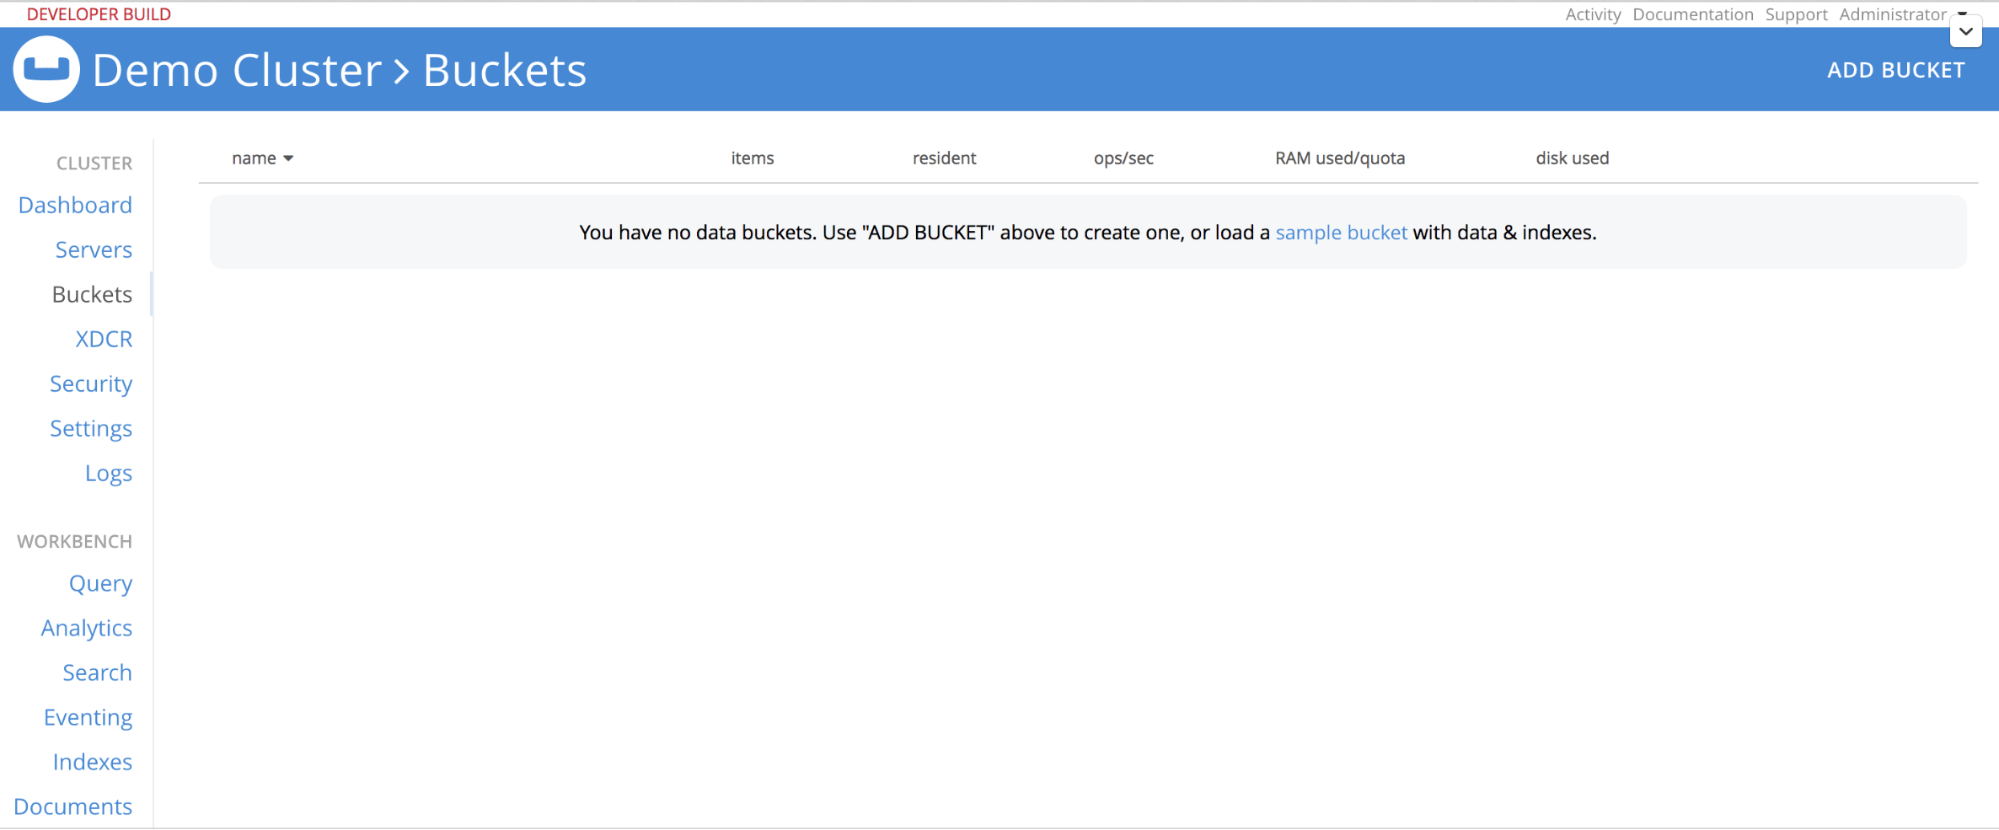Viewport: 1999px width, 830px height.
Task: Open the Activity link
Action: point(1593,14)
